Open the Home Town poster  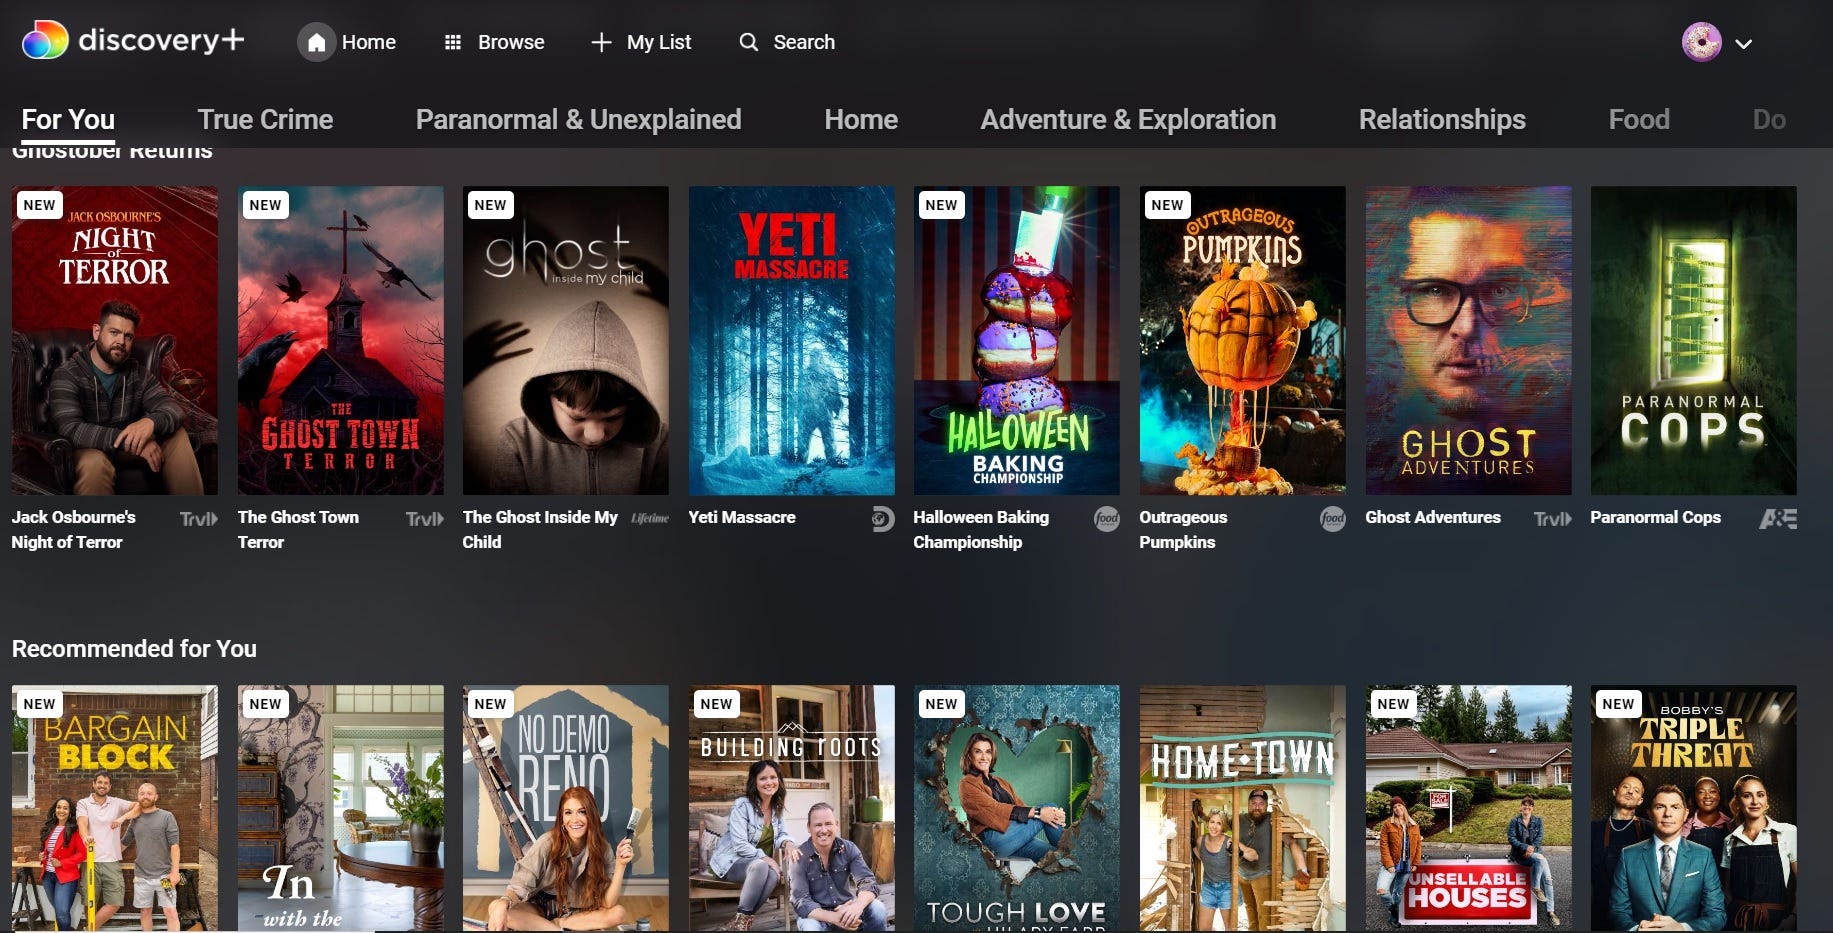tap(1243, 808)
